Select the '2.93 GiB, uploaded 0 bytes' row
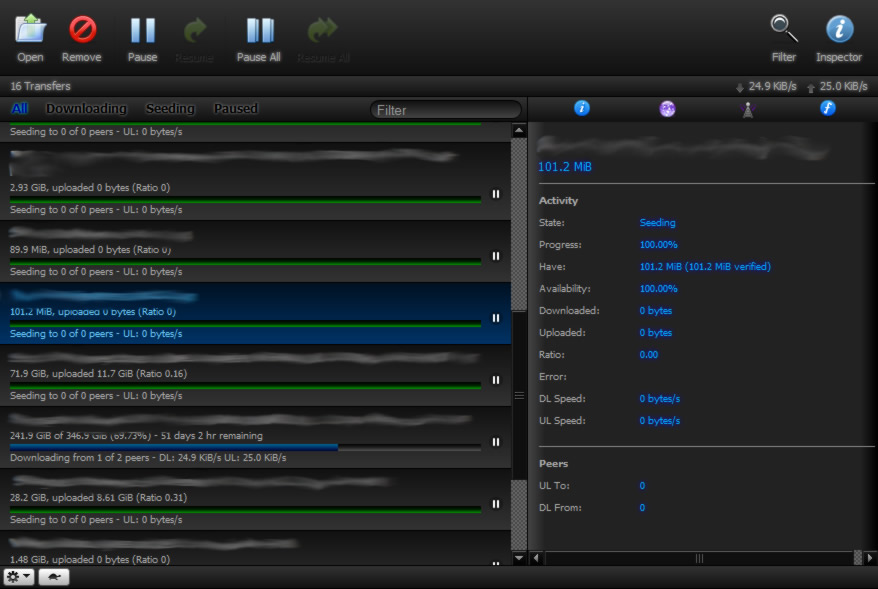The width and height of the screenshot is (878, 589). pos(255,182)
